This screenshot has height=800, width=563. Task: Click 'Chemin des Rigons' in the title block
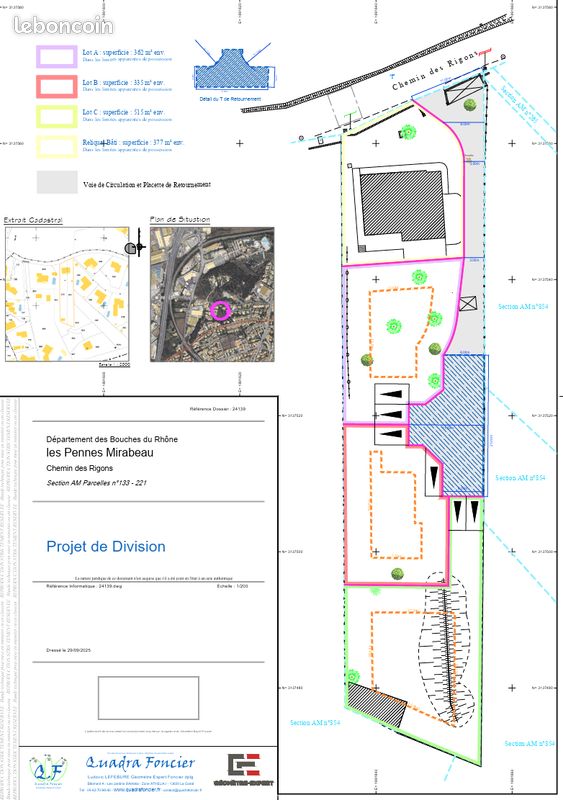[80, 468]
